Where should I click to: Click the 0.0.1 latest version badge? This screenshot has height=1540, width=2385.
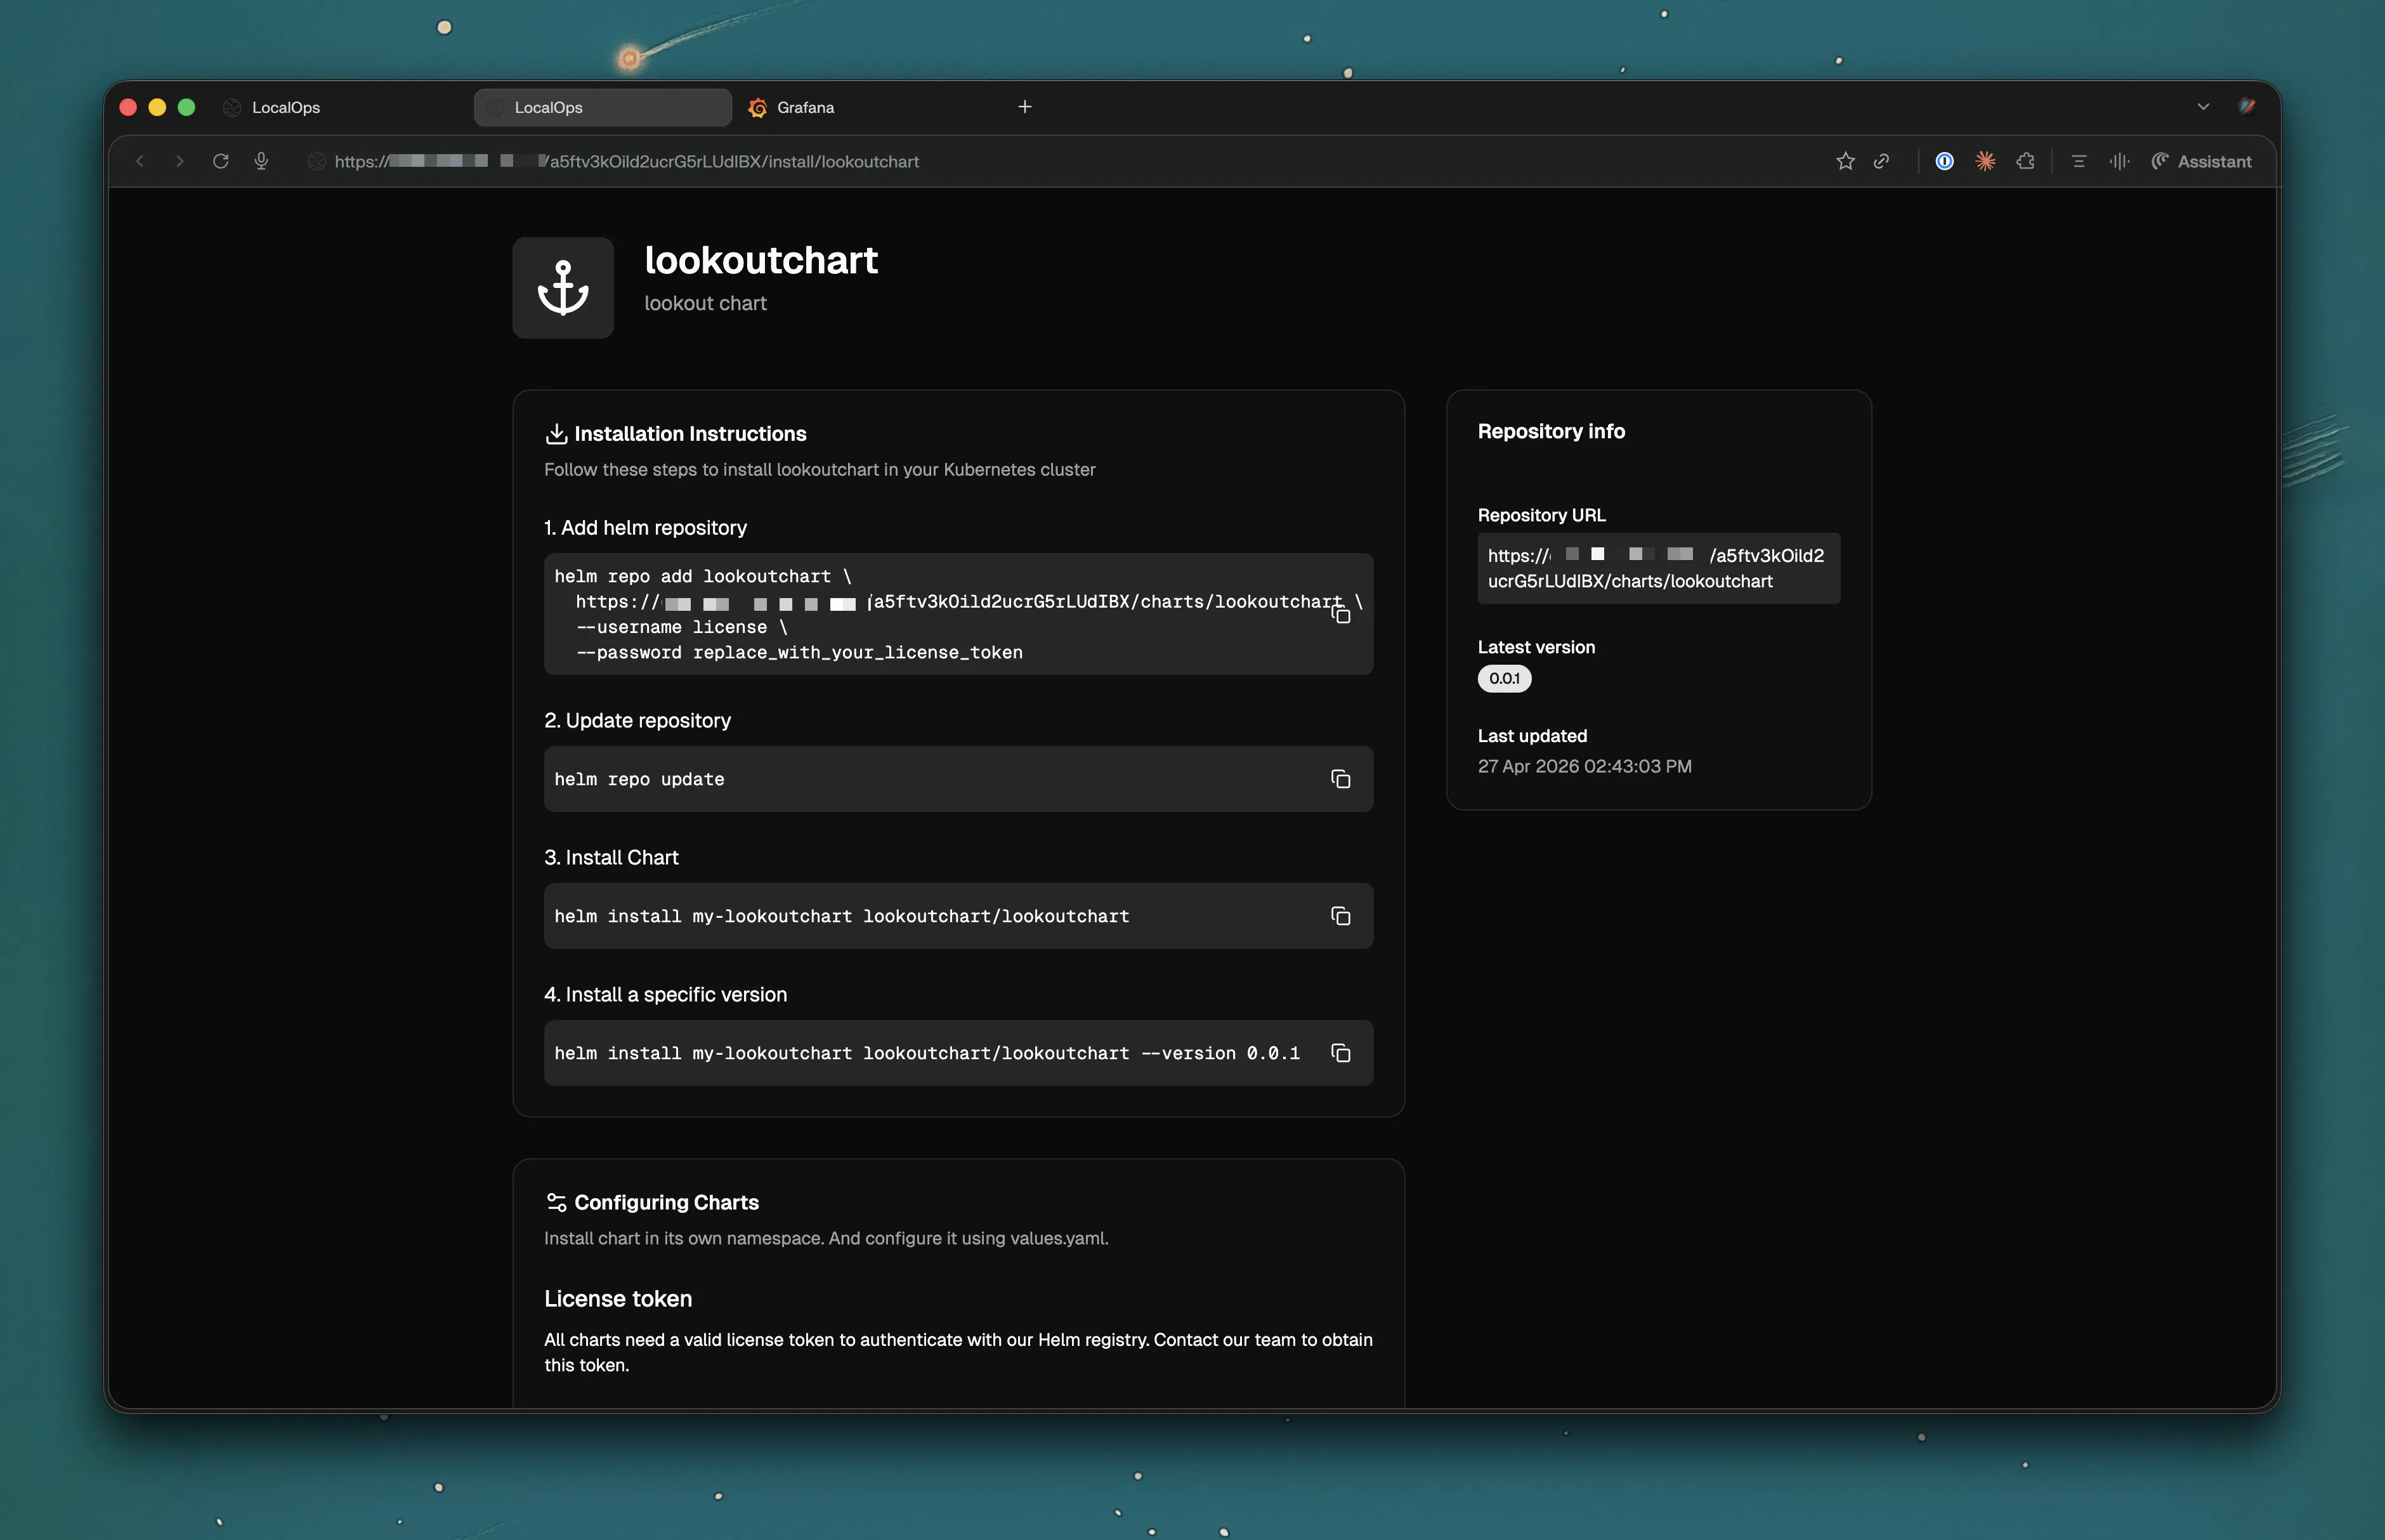pyautogui.click(x=1504, y=679)
